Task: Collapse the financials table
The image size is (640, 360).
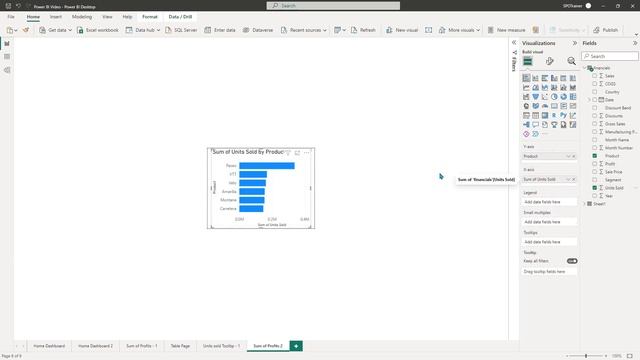Action: 585,68
